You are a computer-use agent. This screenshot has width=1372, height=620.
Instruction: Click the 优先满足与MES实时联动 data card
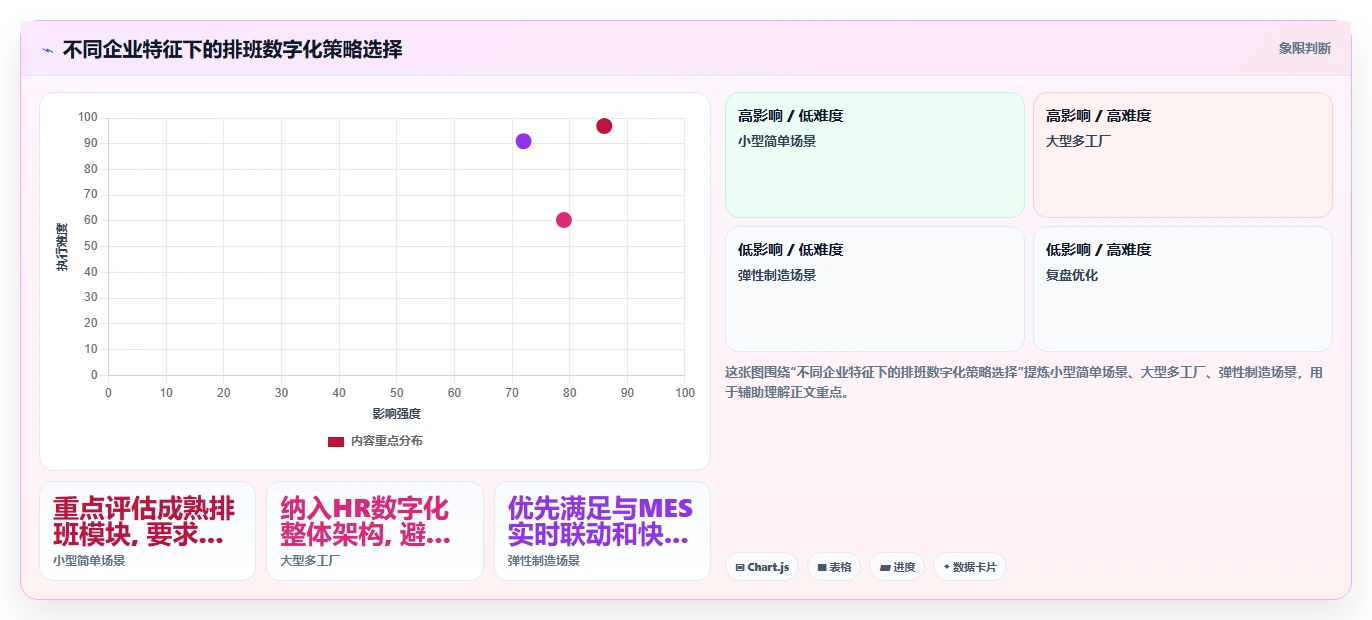click(602, 531)
